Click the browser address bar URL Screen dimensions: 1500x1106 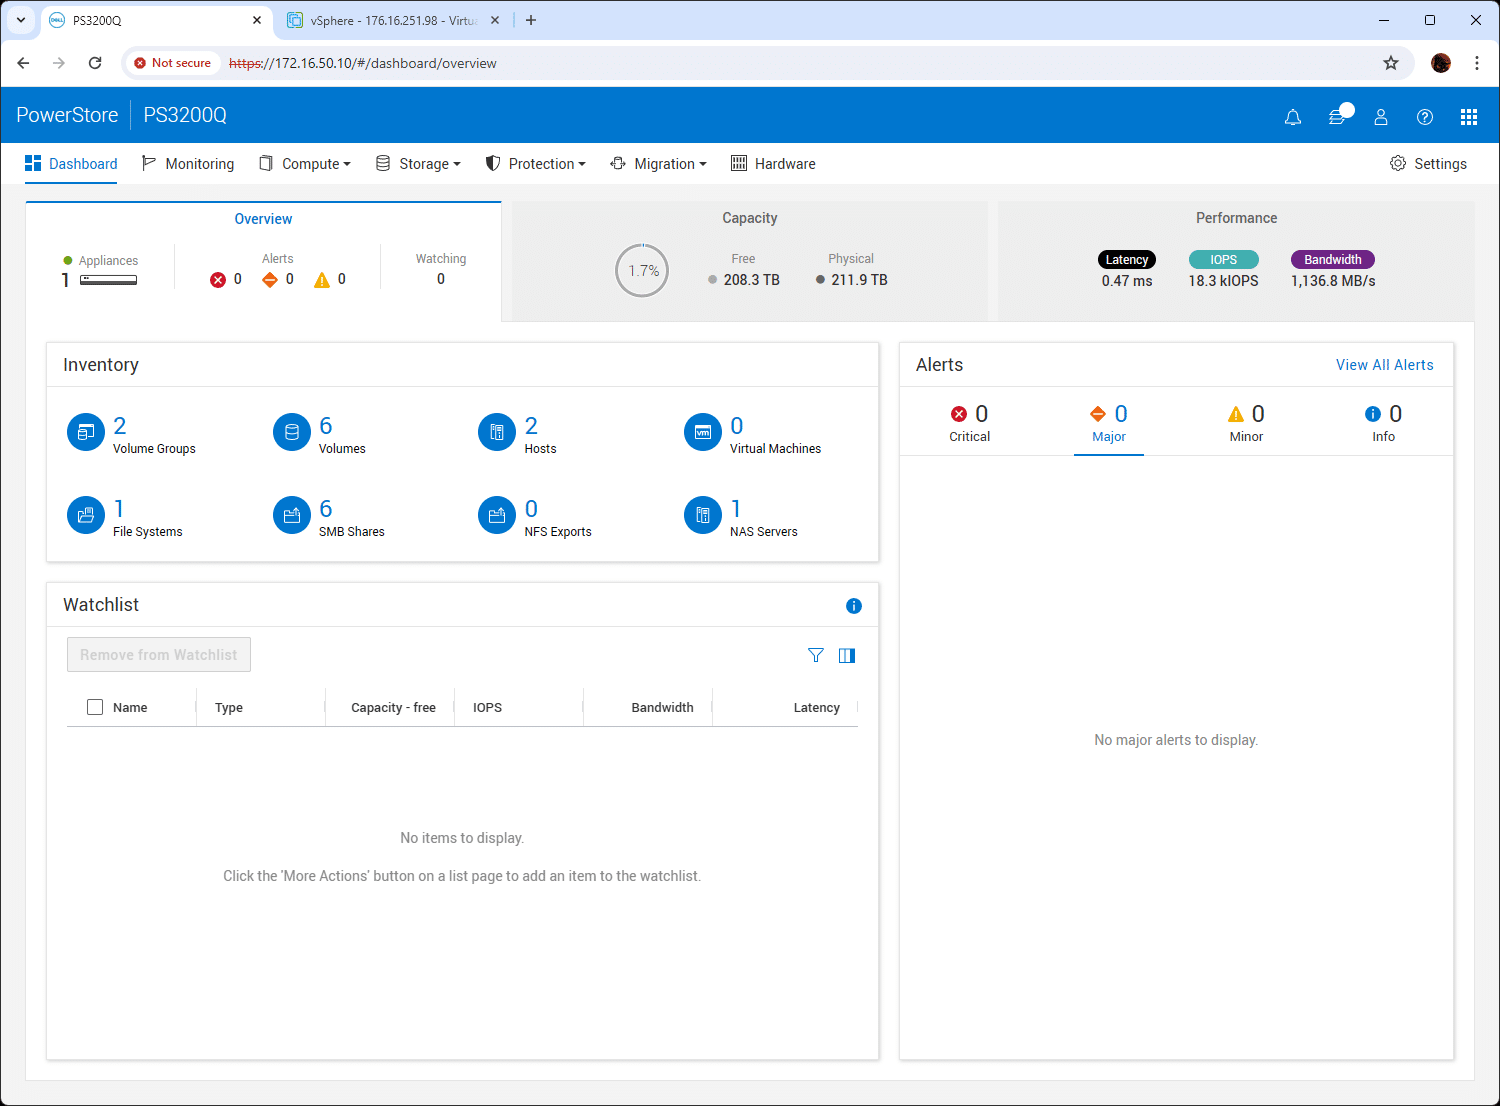(x=363, y=63)
